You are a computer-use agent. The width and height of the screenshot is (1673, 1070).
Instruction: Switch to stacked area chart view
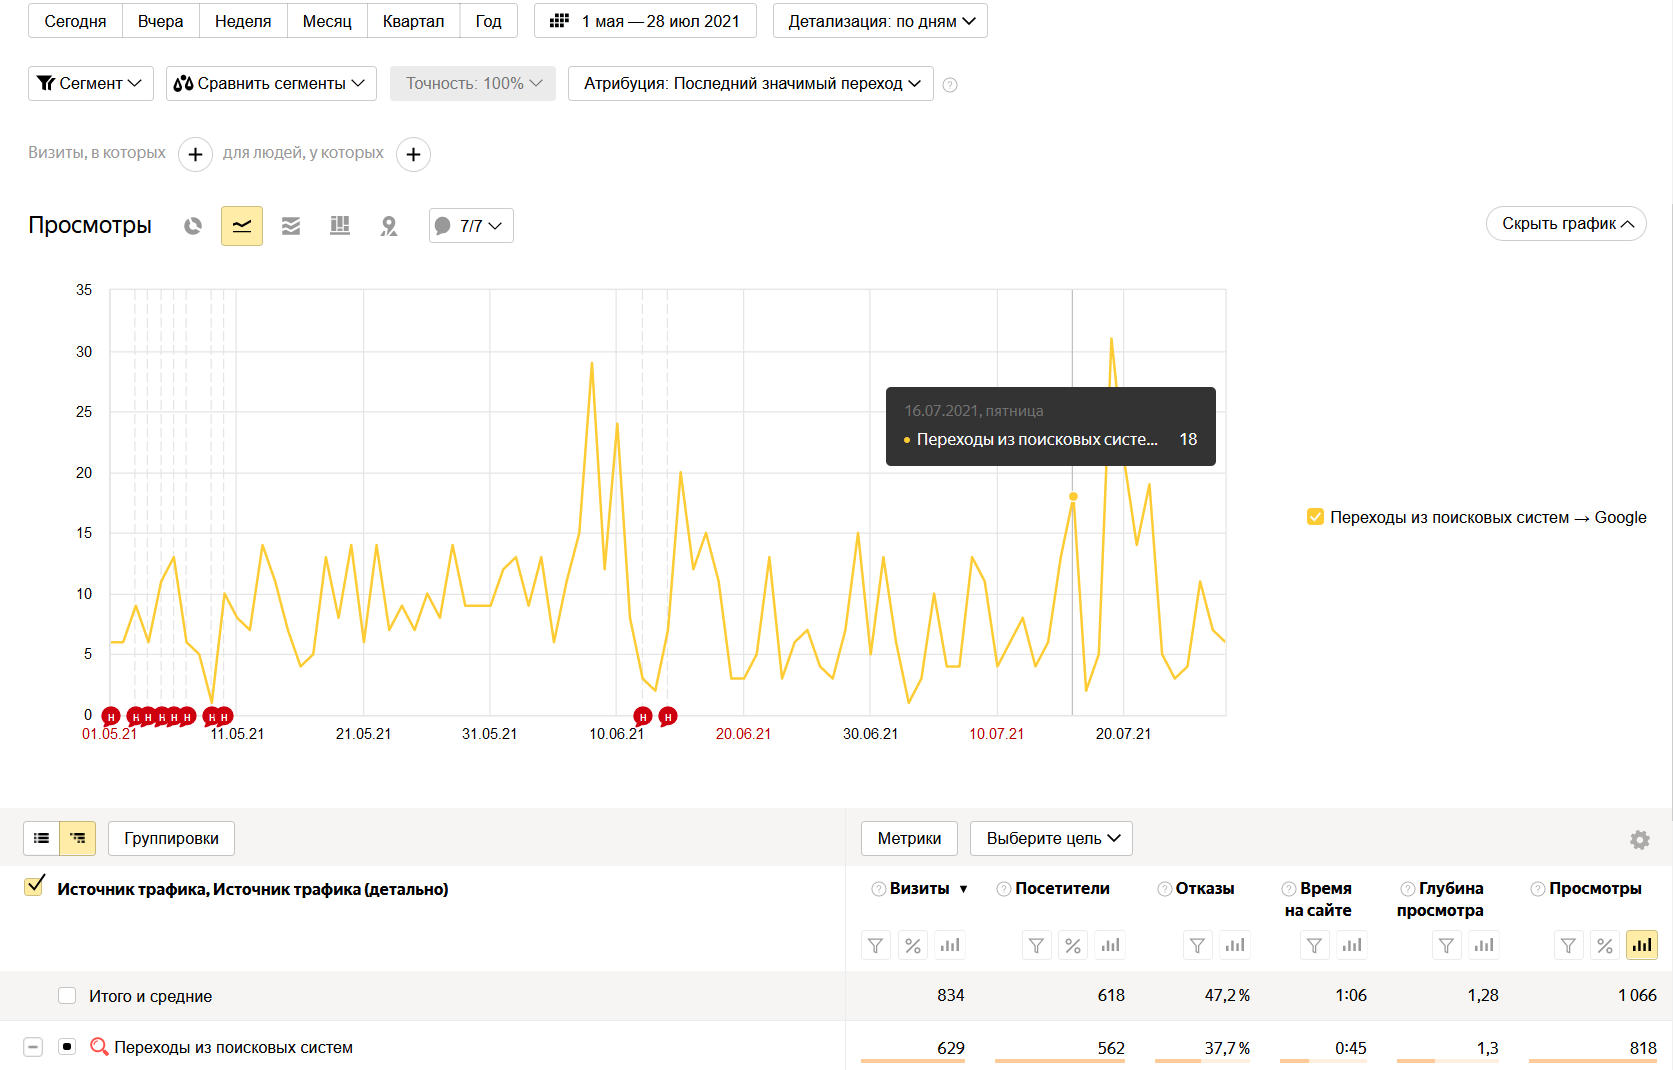(x=291, y=226)
